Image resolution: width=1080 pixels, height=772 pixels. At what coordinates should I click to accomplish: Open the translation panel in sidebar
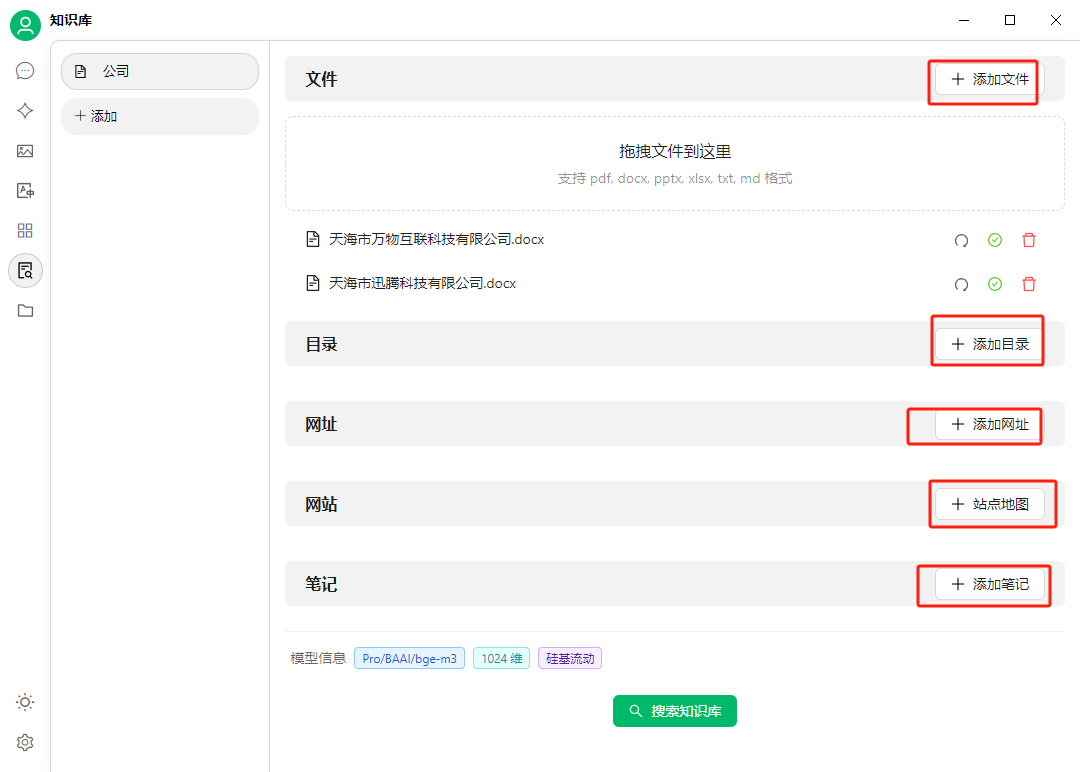[x=25, y=190]
